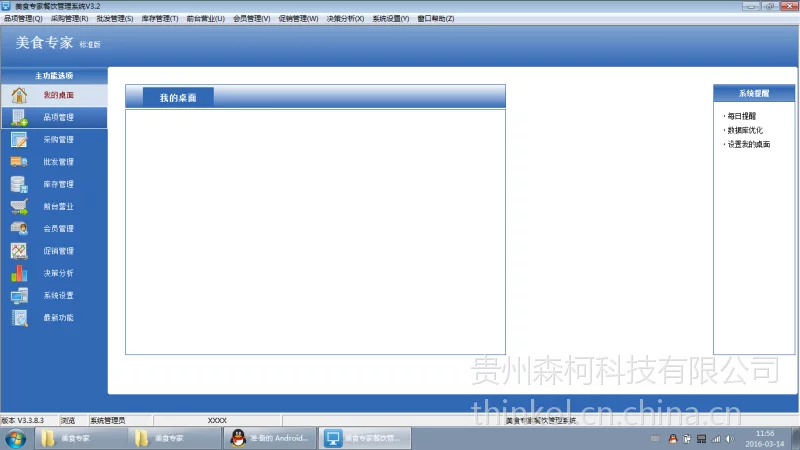Open the 会员管理 member card icon

pyautogui.click(x=19, y=229)
